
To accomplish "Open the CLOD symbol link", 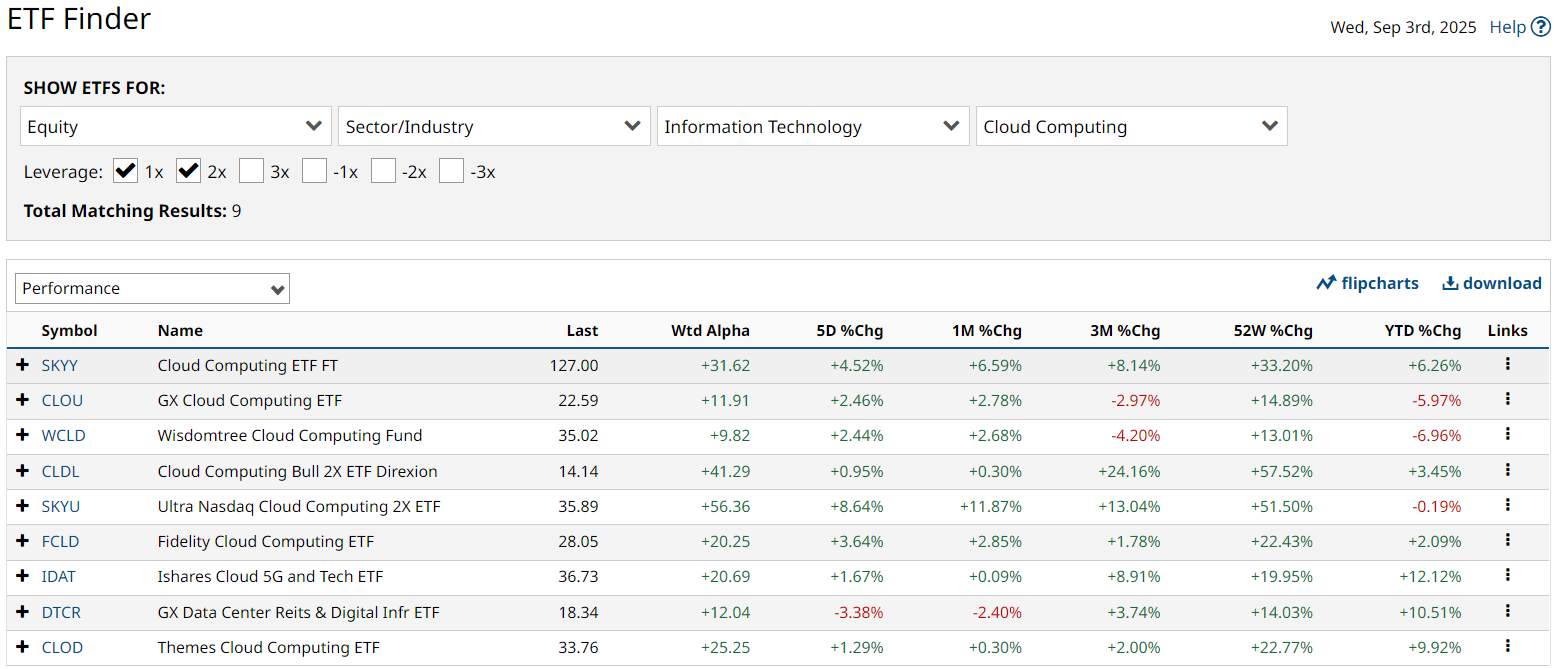I will coord(62,647).
